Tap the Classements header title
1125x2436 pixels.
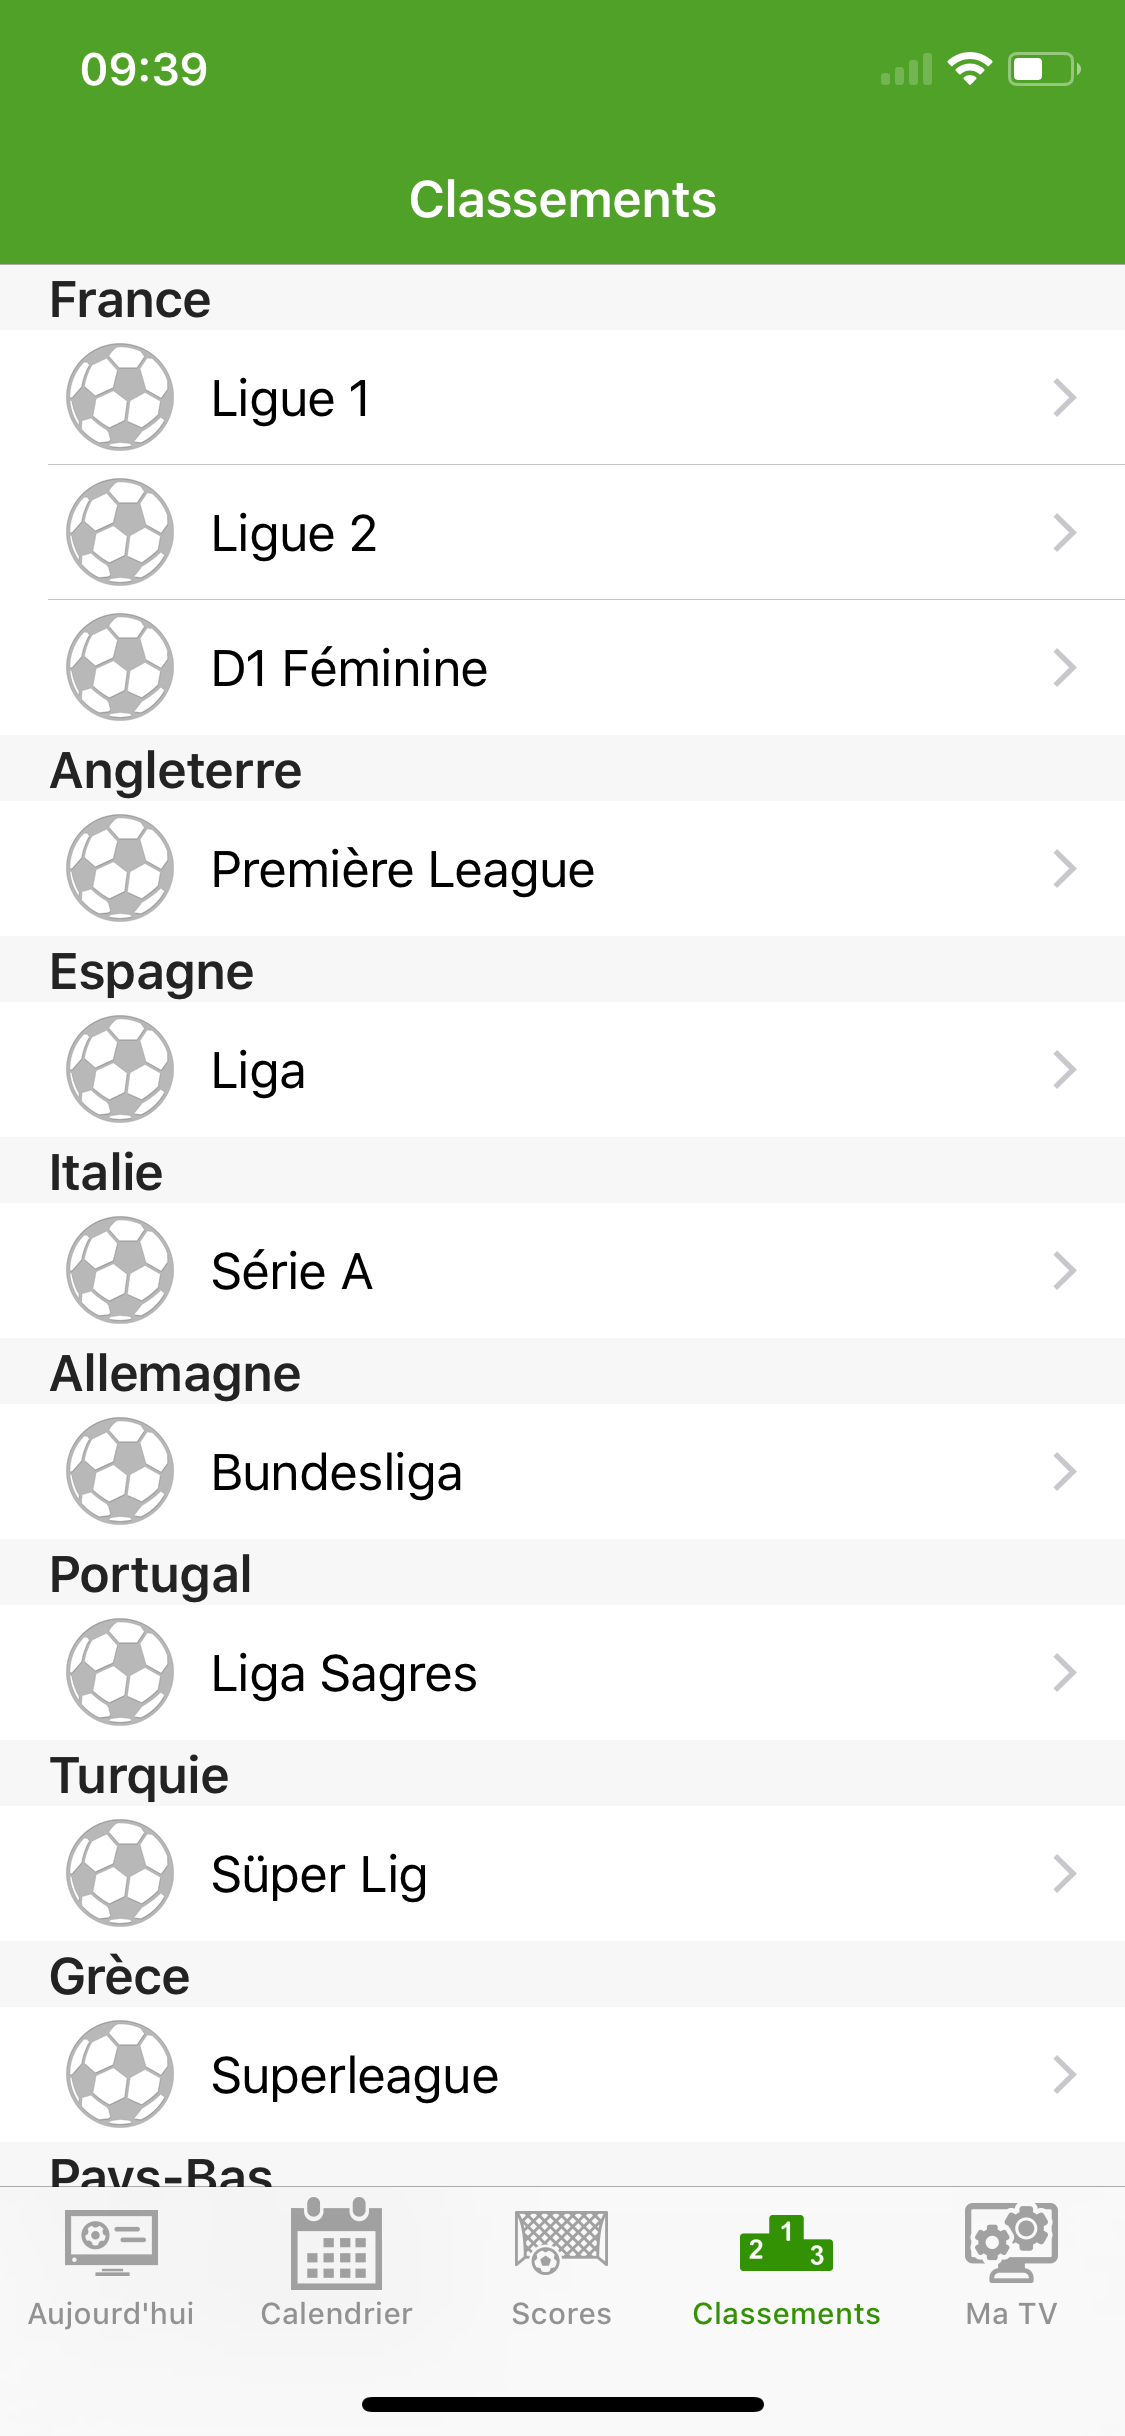[x=562, y=199]
